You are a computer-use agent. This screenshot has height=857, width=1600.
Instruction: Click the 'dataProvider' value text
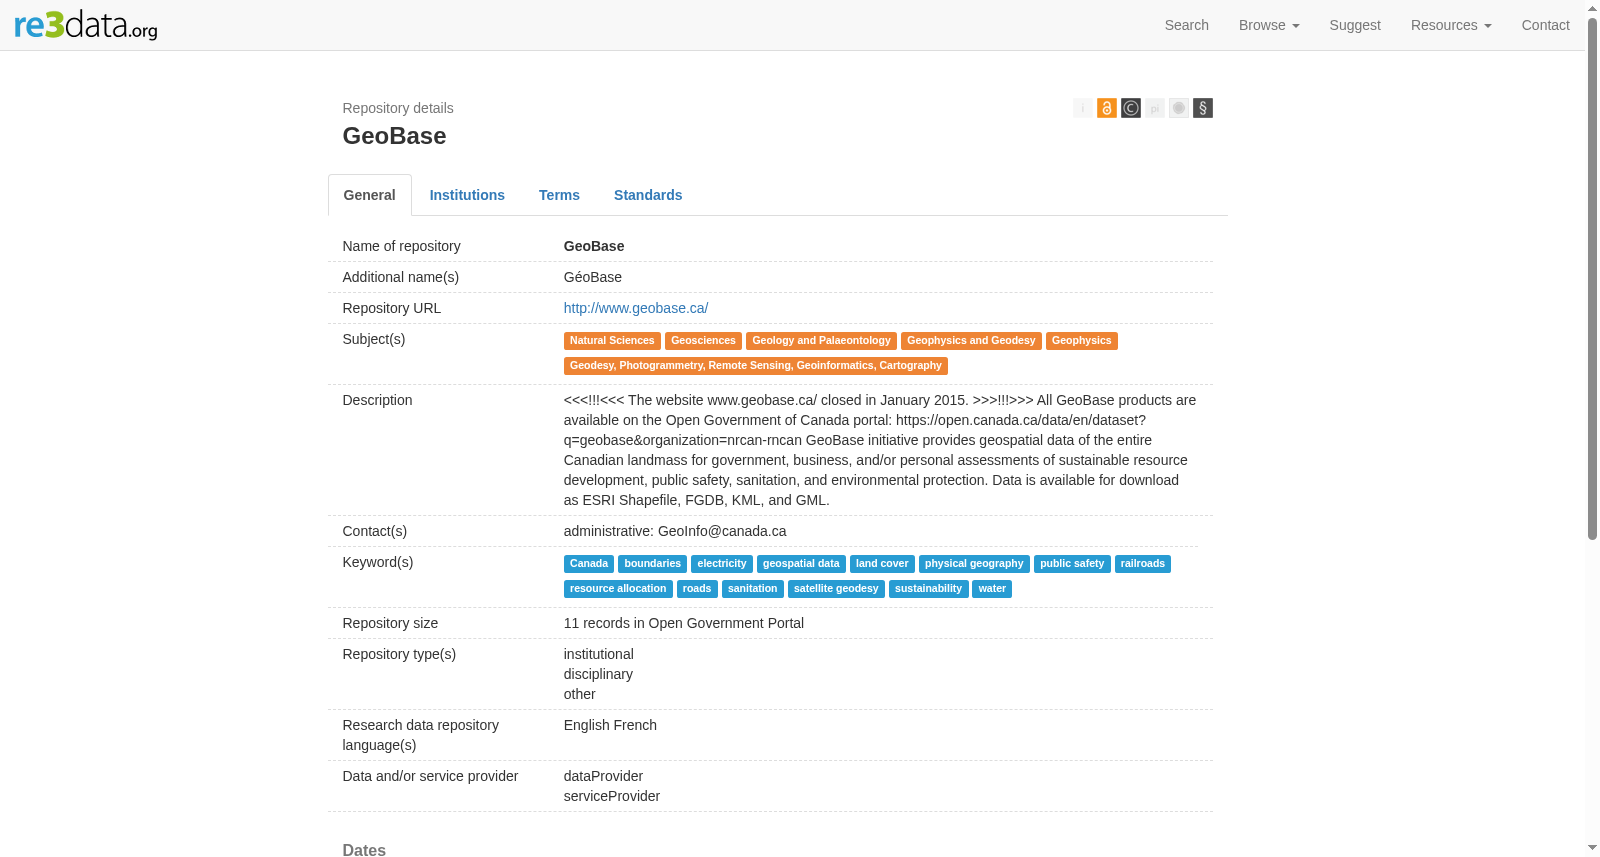(x=603, y=776)
